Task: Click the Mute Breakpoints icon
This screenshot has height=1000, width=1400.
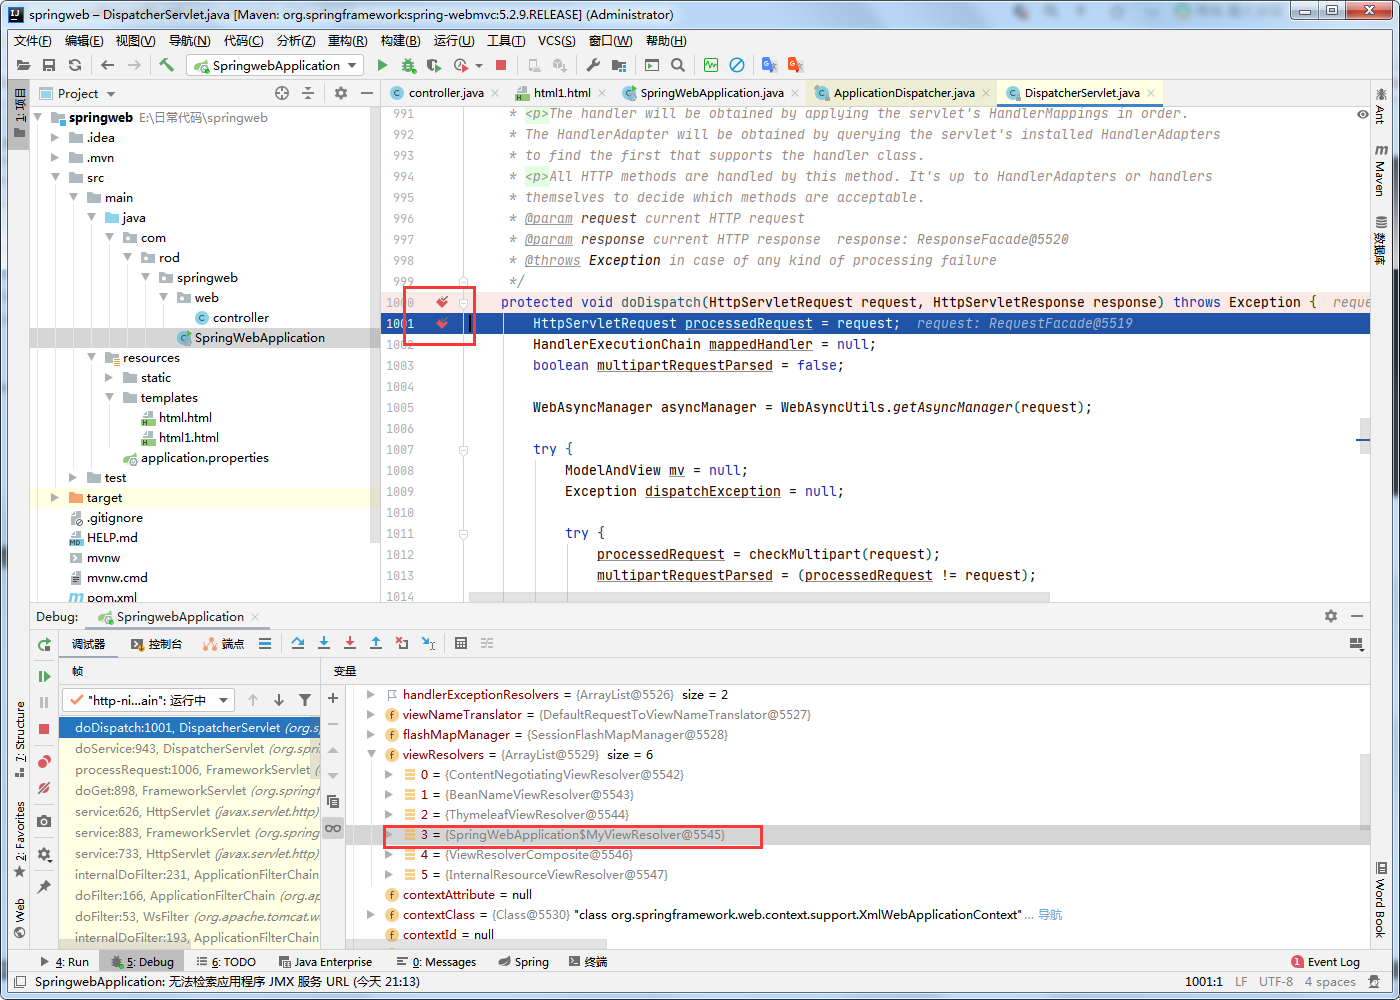Action: pos(44,788)
